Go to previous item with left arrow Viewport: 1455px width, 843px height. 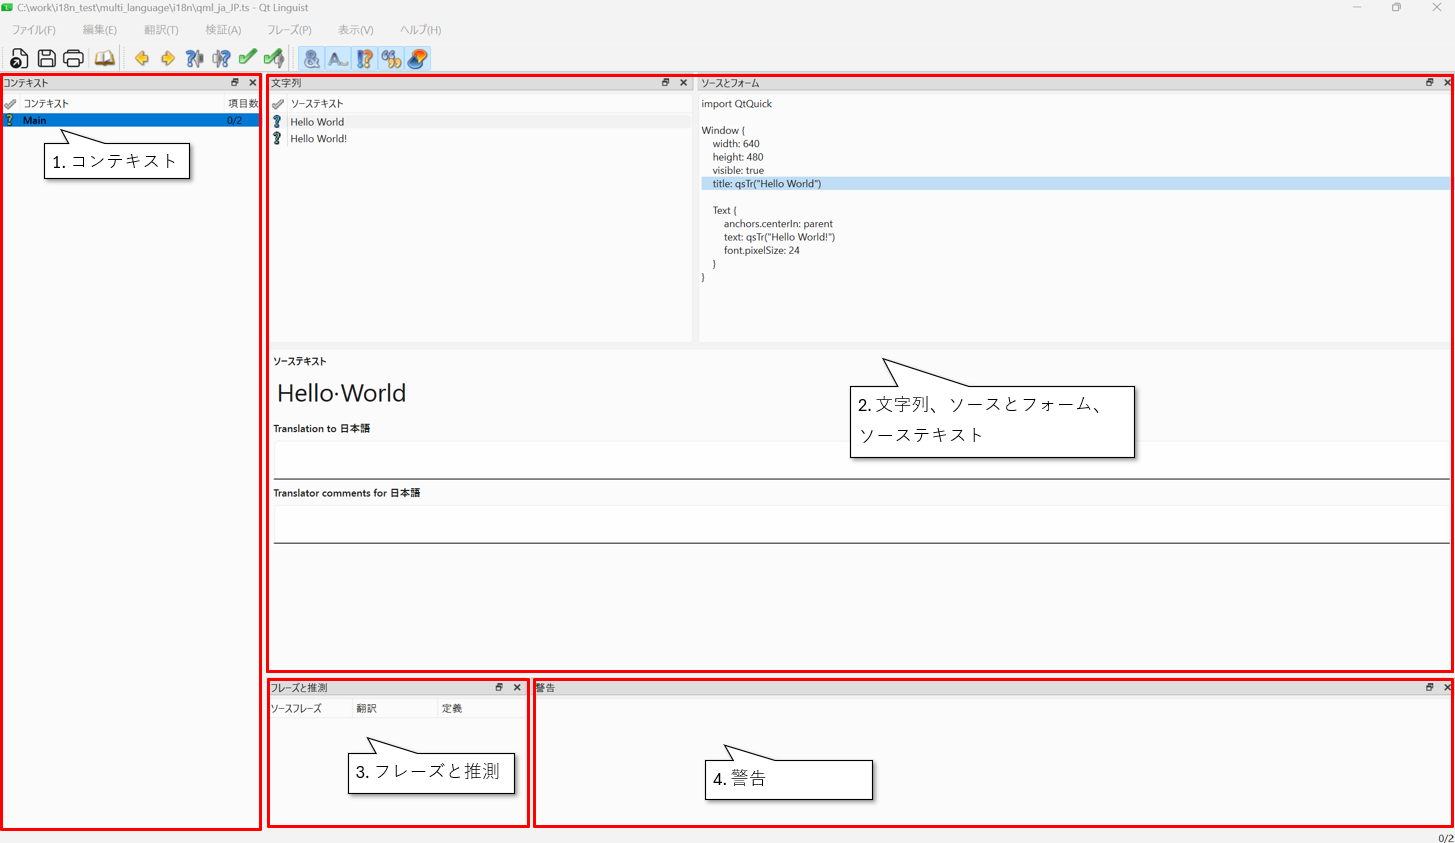coord(142,59)
